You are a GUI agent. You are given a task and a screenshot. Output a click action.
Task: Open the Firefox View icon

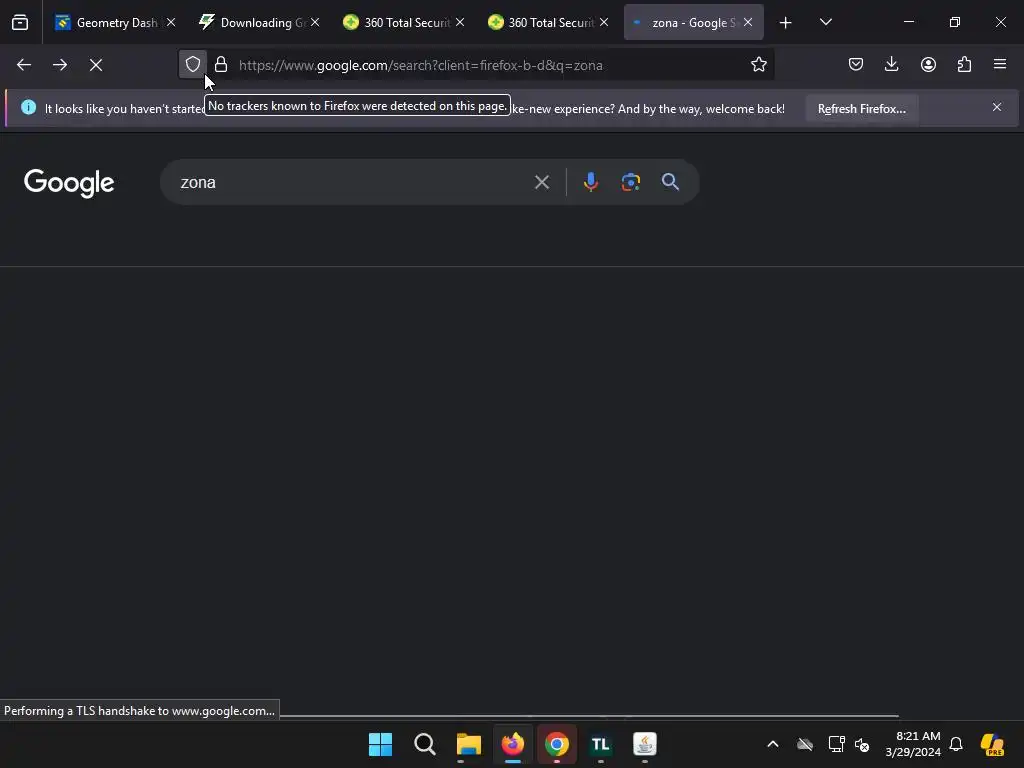[20, 23]
